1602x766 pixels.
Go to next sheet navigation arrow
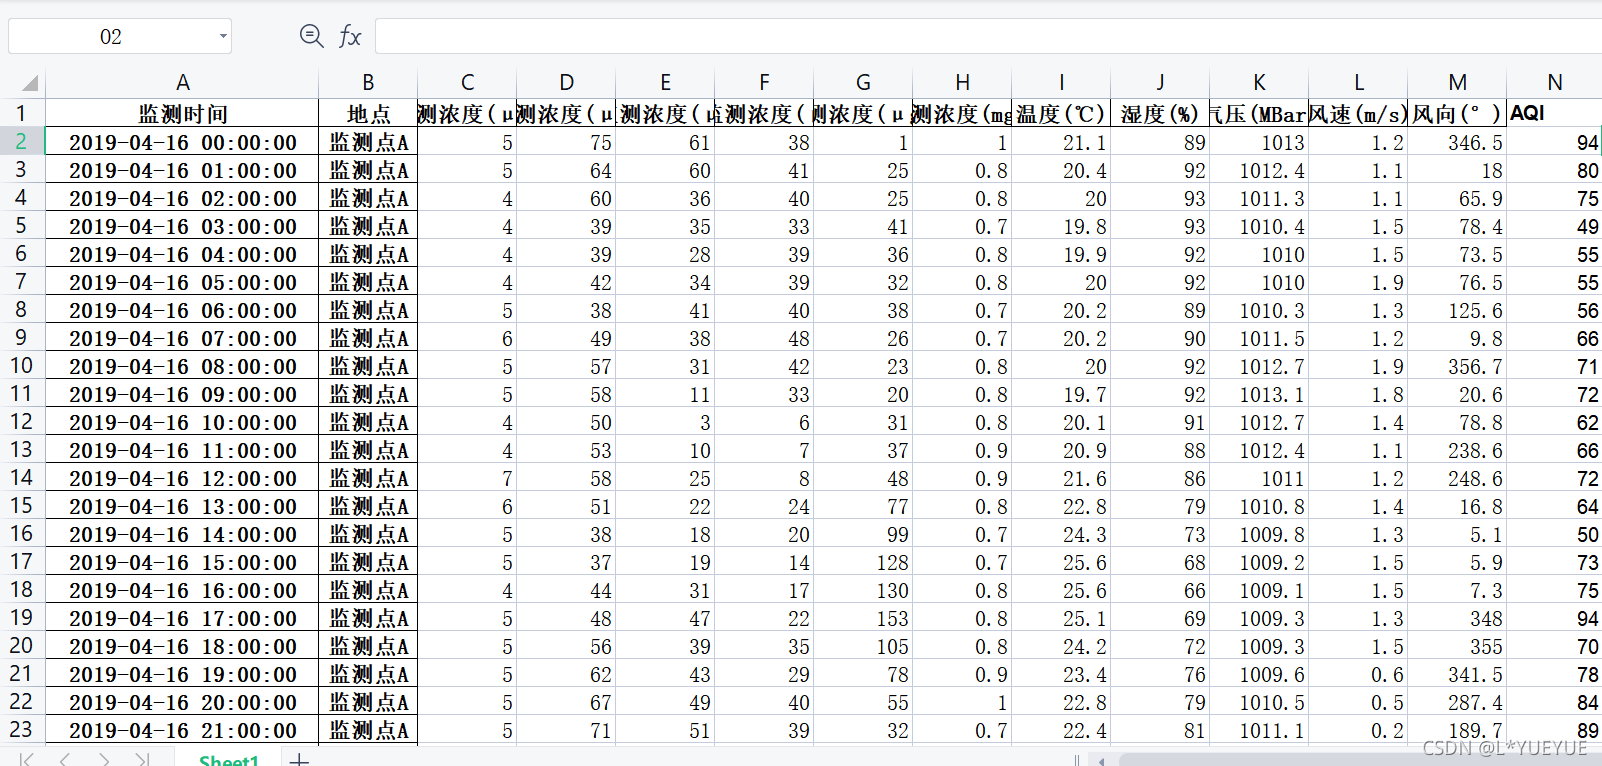104,760
